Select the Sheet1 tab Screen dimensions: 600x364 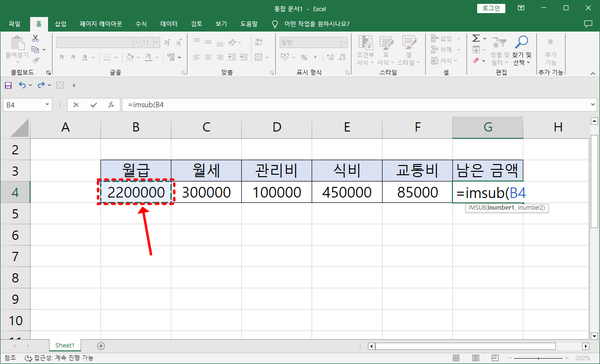65,345
